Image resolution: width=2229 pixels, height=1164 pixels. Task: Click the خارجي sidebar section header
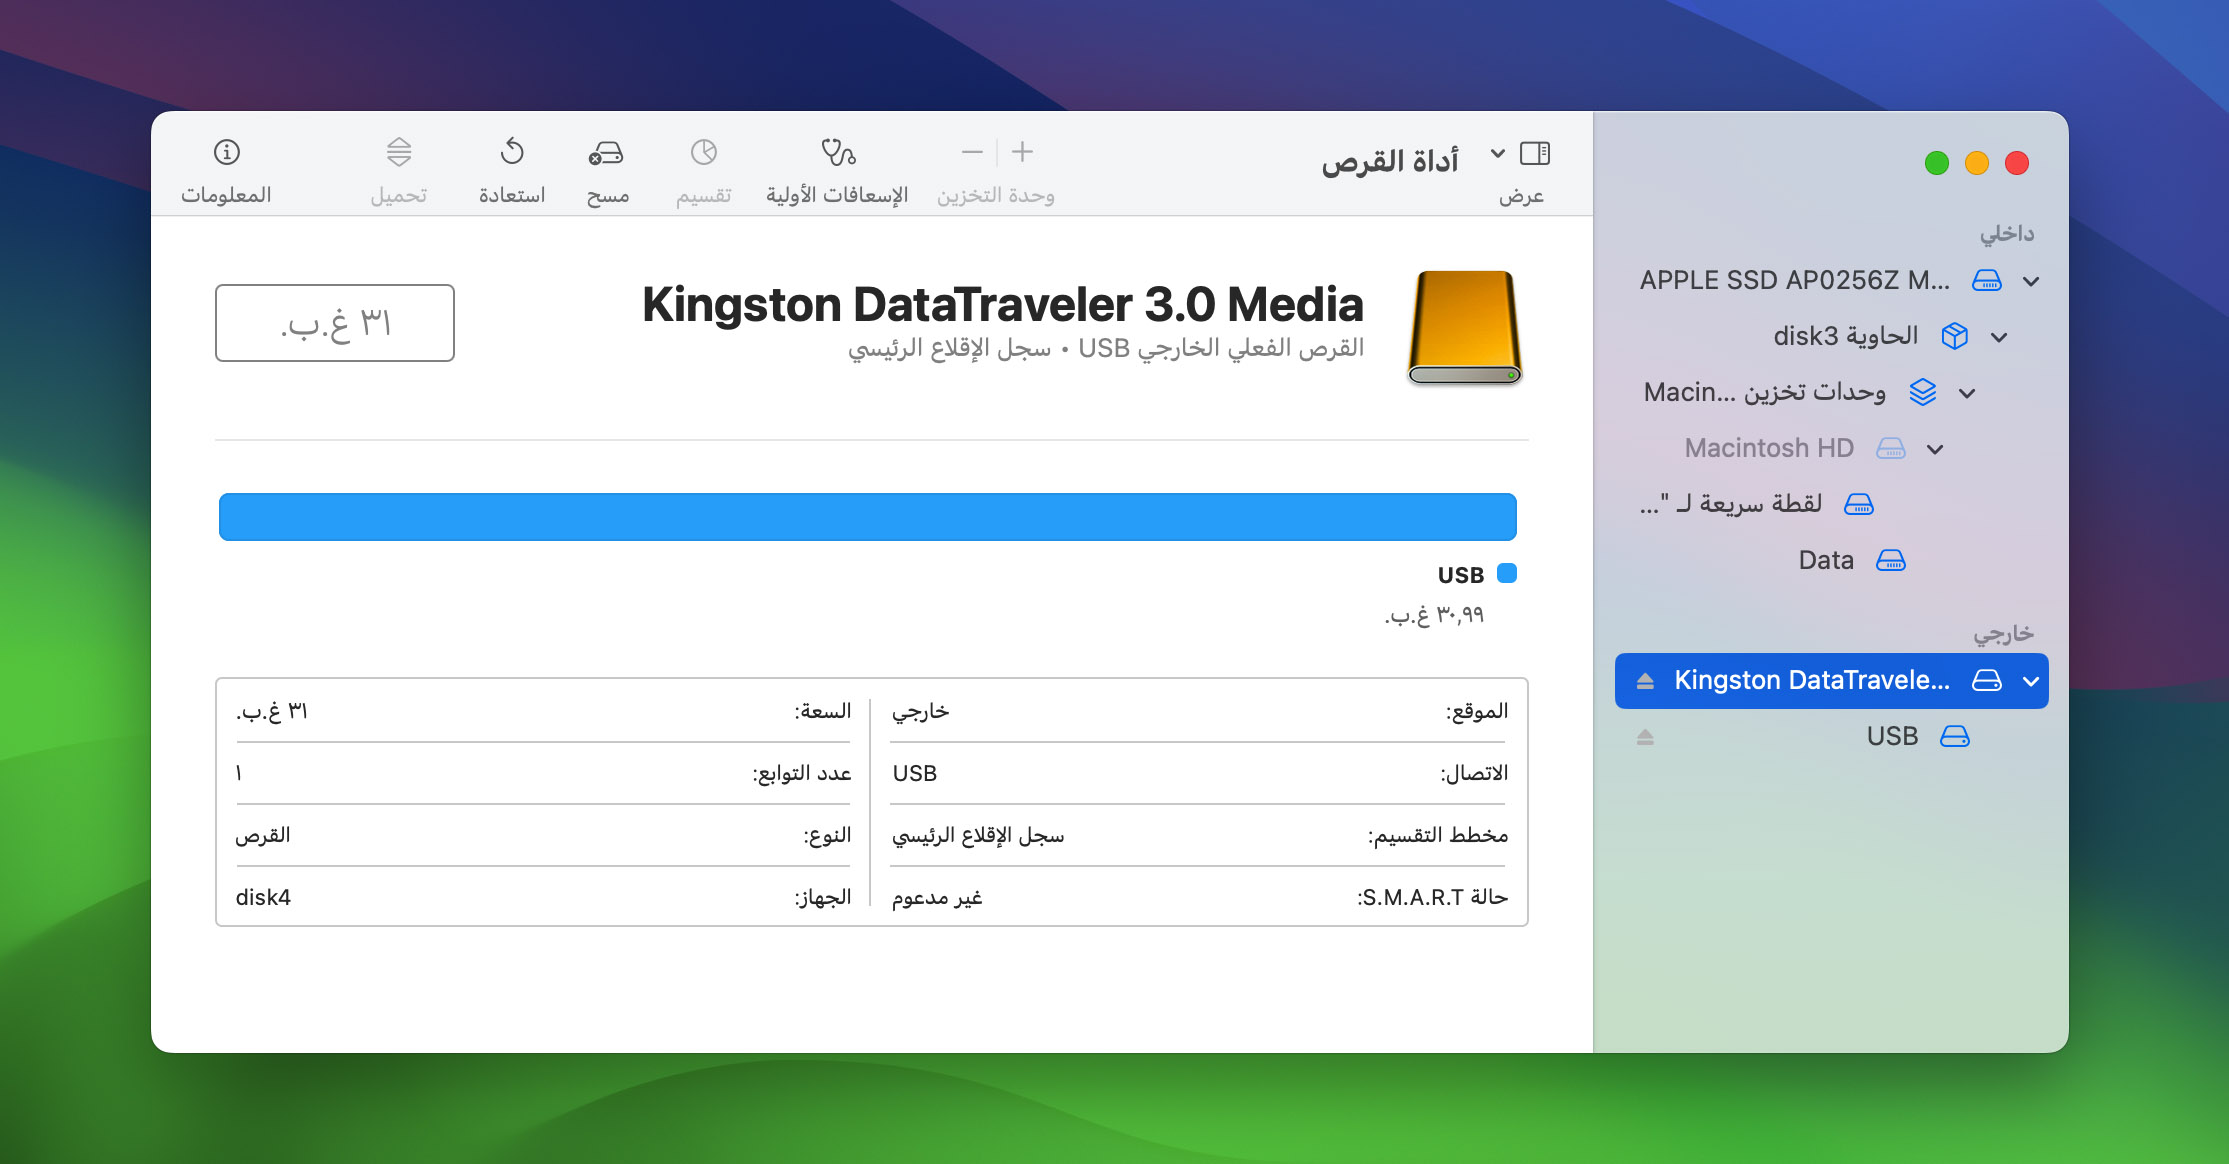(2004, 634)
